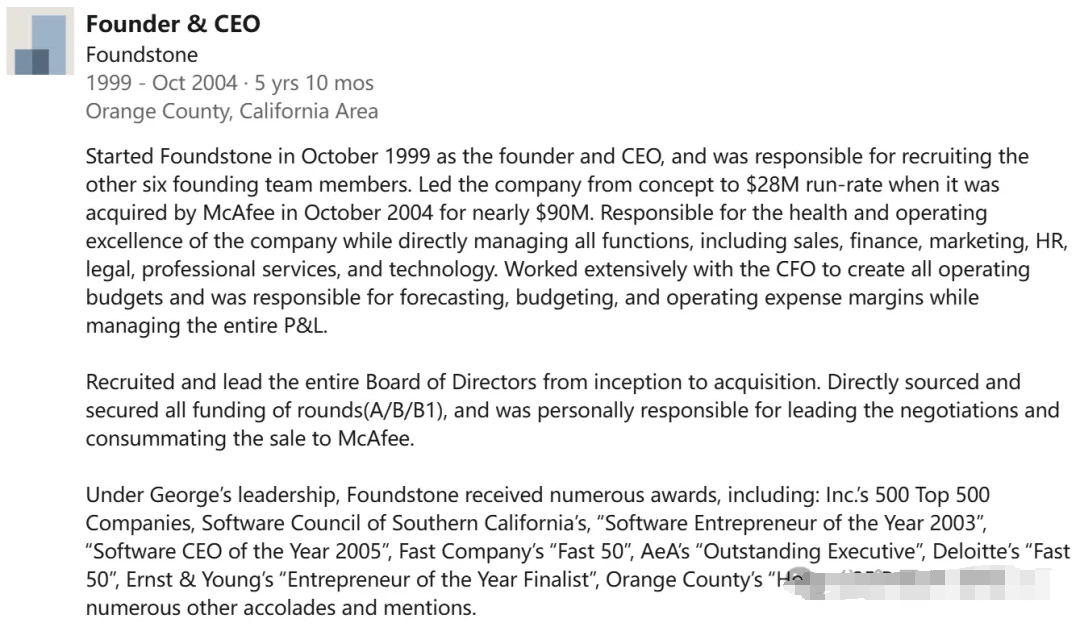
Task: Open the Foundstone company name link
Action: pos(141,54)
